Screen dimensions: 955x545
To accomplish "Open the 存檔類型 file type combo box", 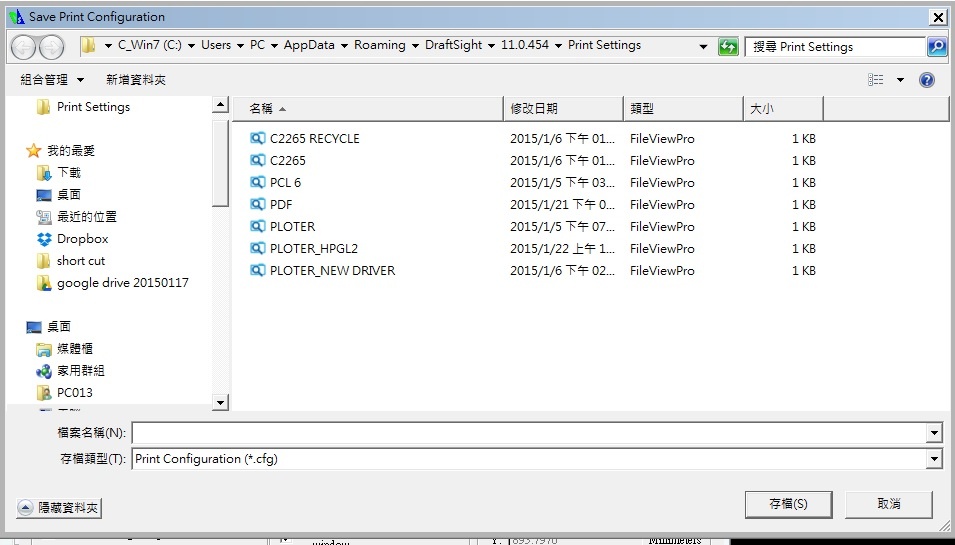I will (x=537, y=459).
